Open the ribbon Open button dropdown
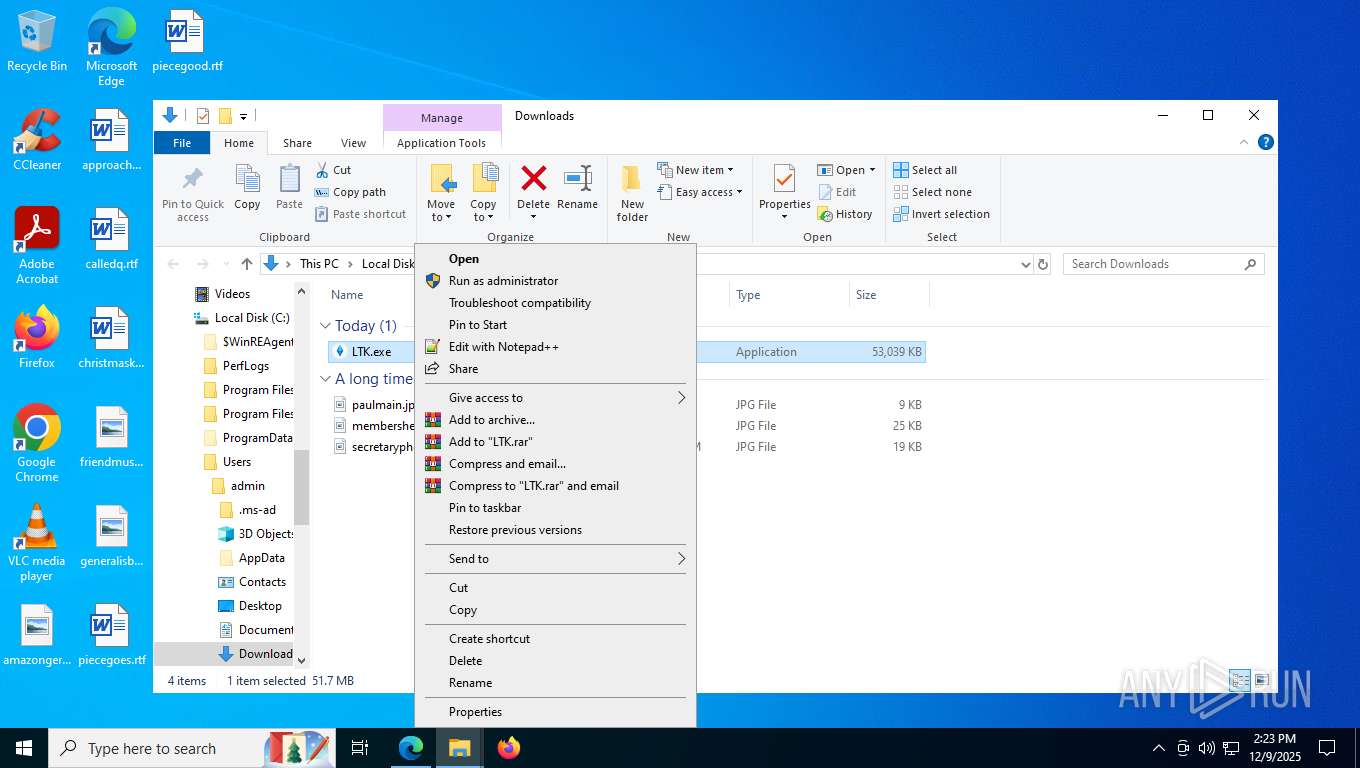Viewport: 1360px width, 768px height. (872, 170)
